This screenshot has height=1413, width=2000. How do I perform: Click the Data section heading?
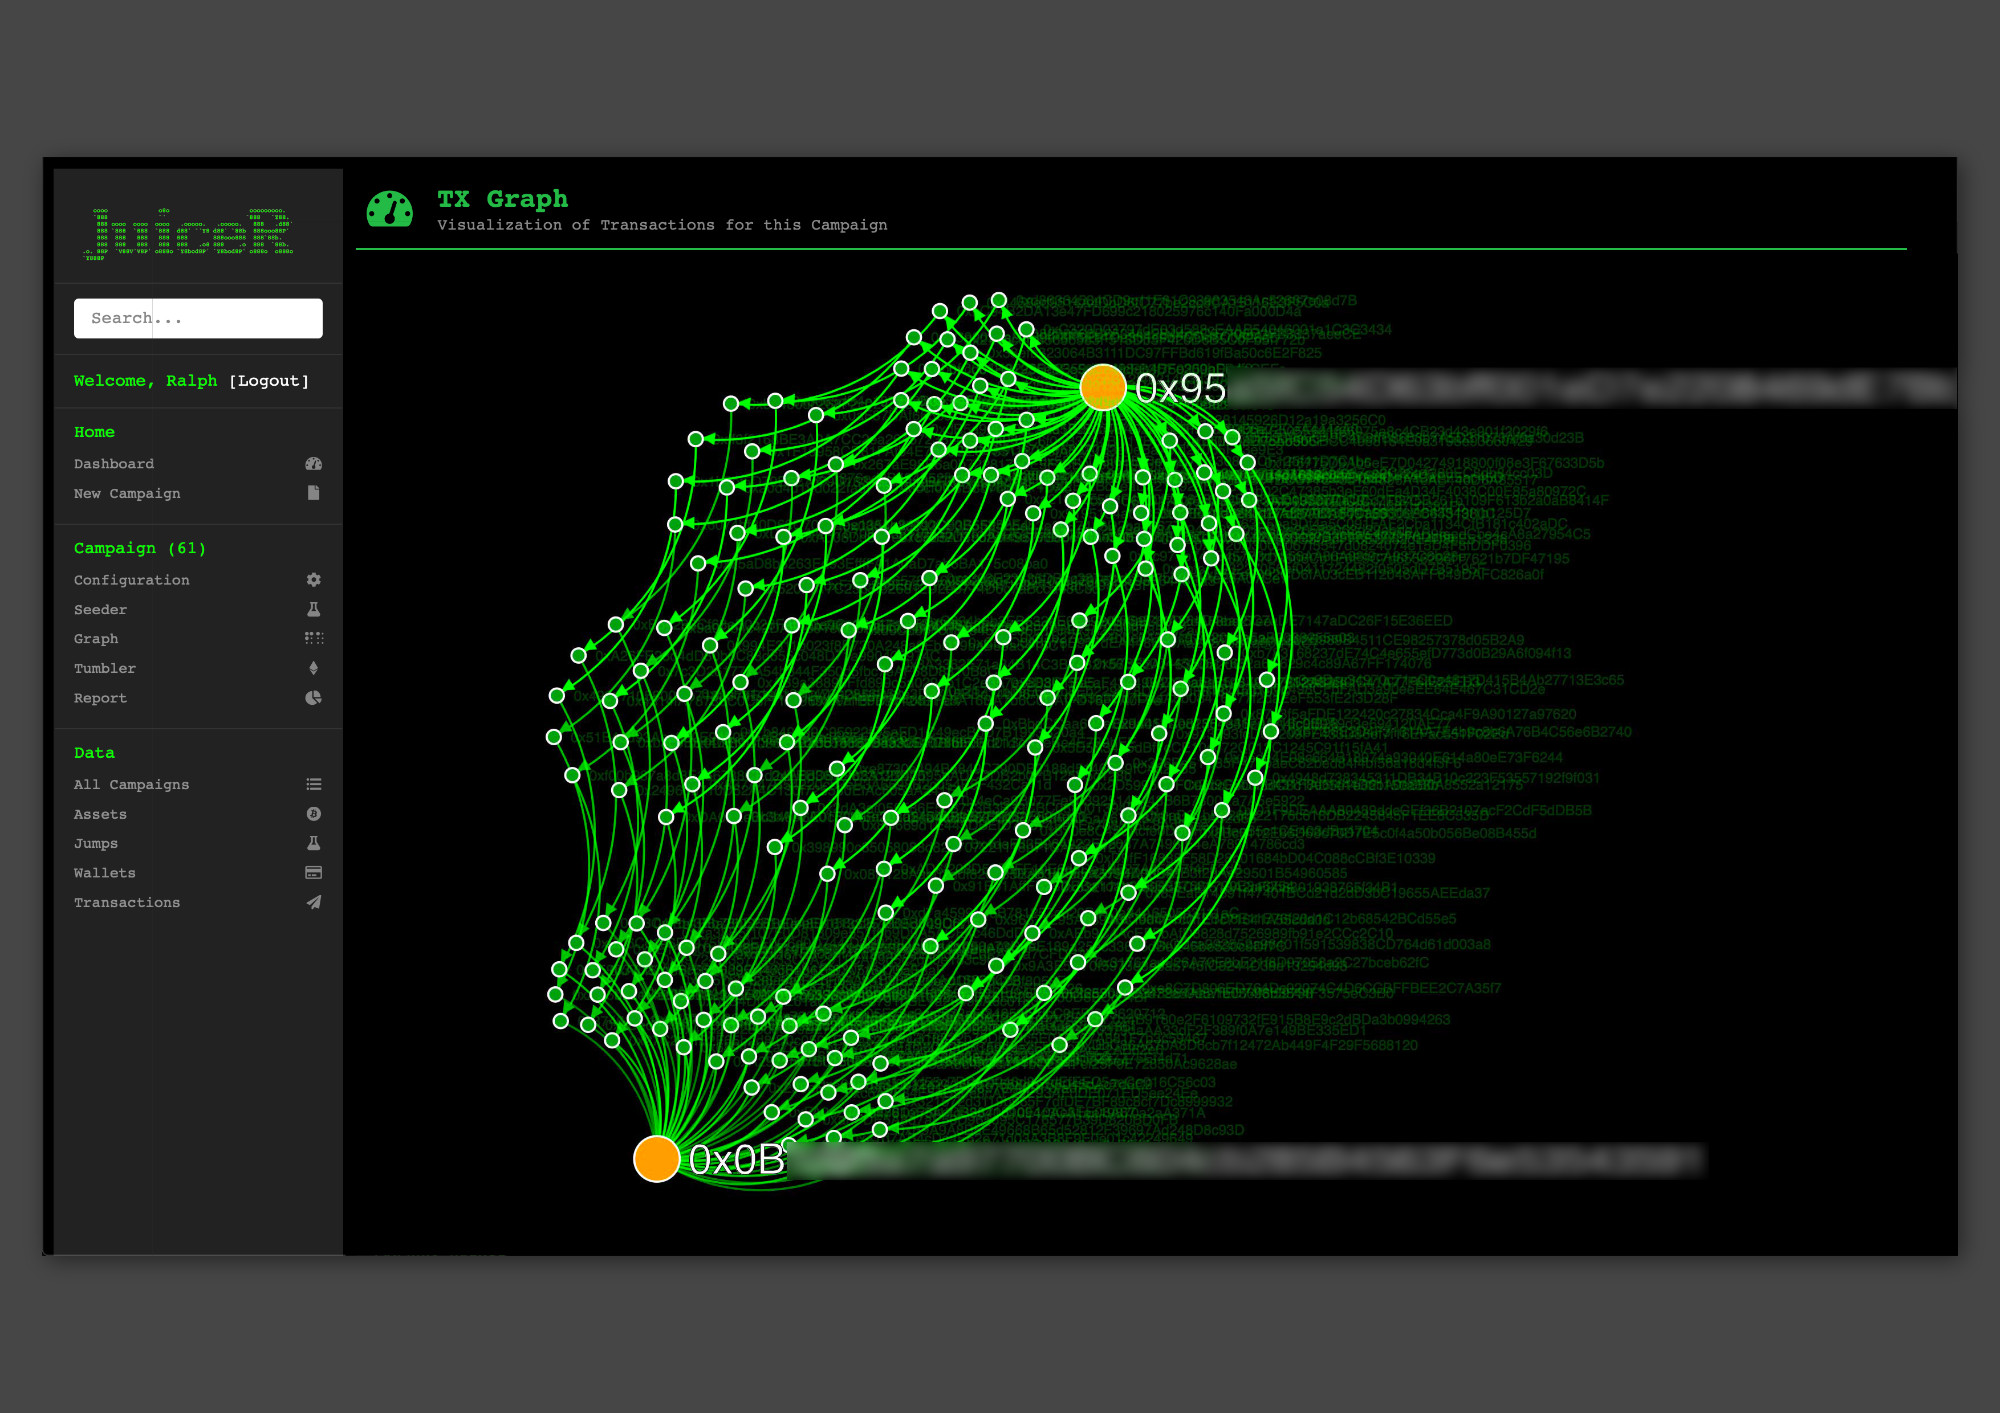(x=94, y=753)
